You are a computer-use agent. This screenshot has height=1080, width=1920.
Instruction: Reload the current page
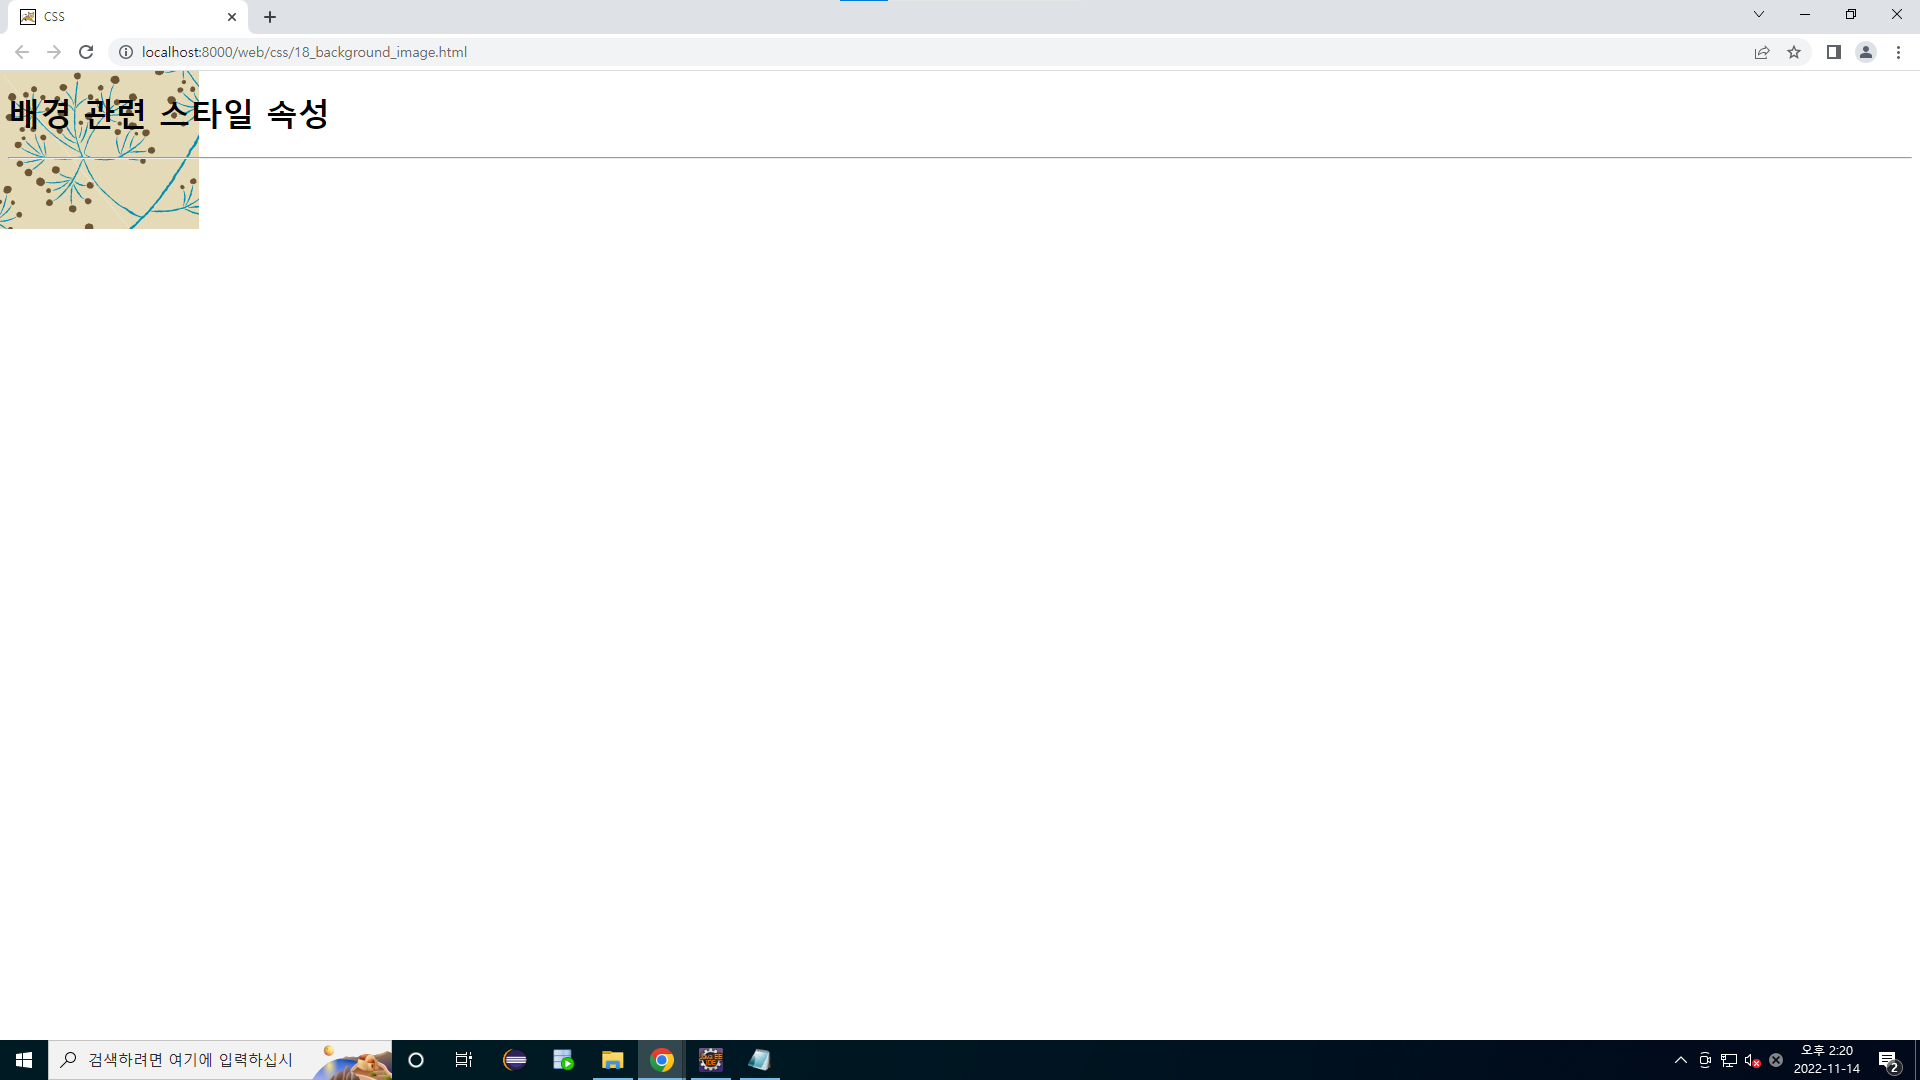pyautogui.click(x=86, y=52)
